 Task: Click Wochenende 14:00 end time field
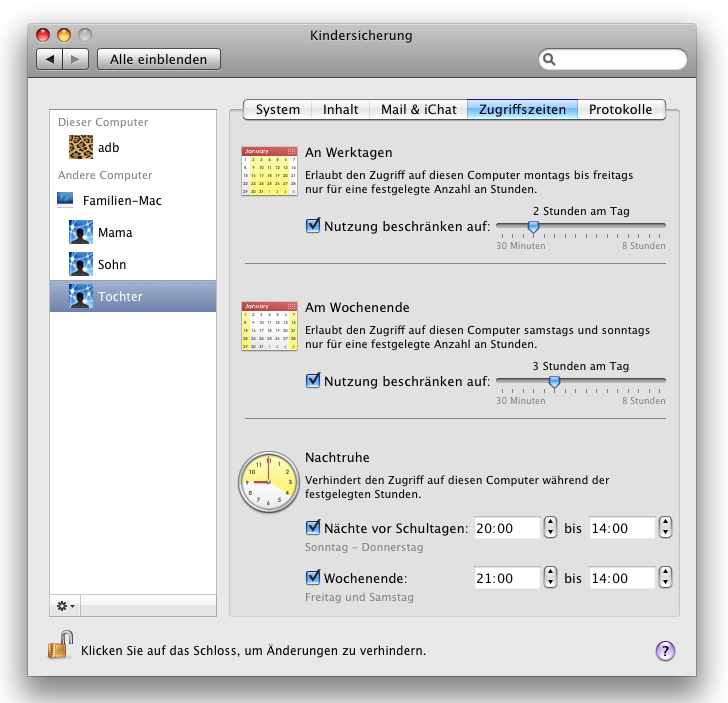[x=622, y=578]
